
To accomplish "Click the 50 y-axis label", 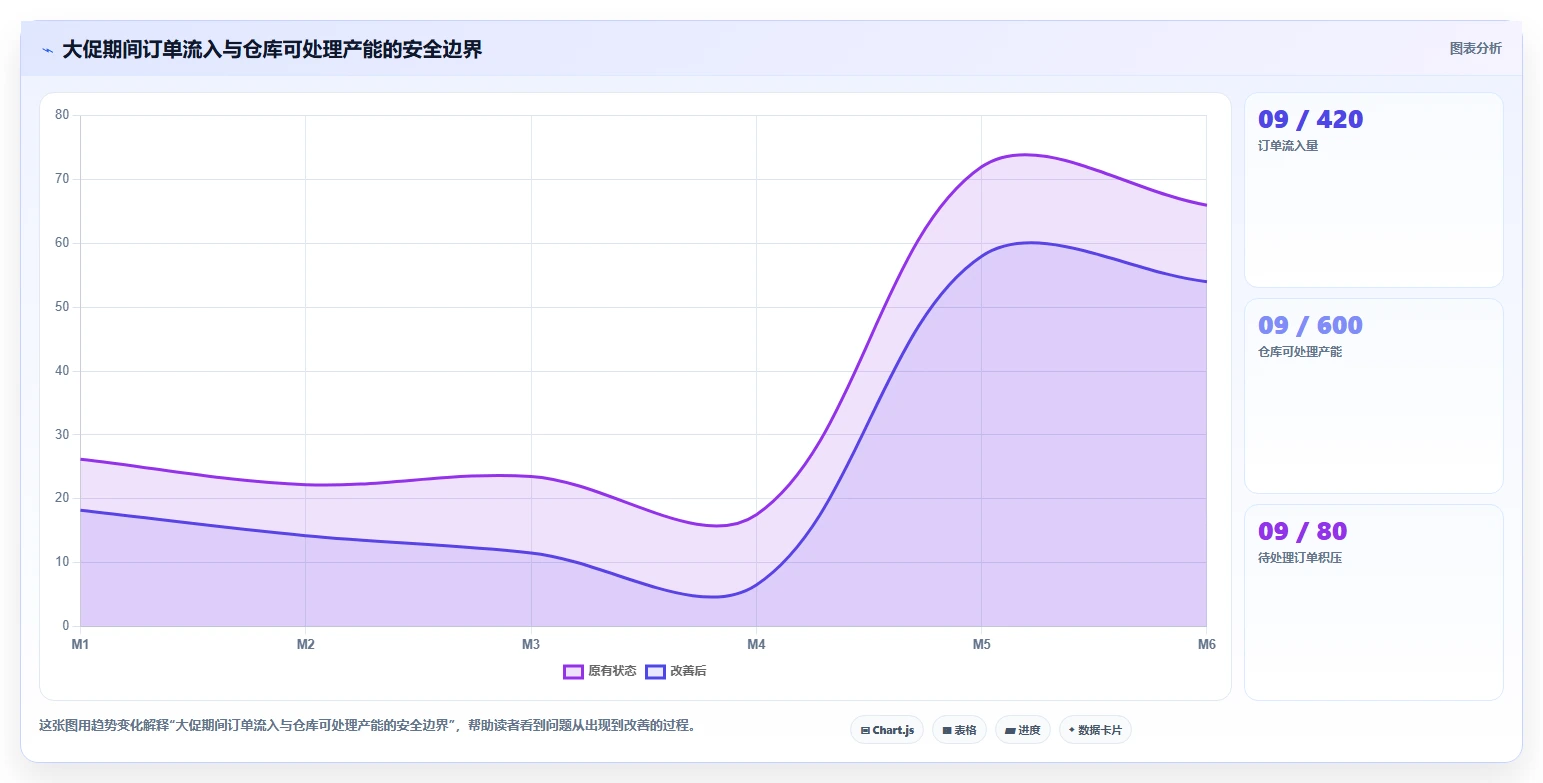I will click(62, 307).
